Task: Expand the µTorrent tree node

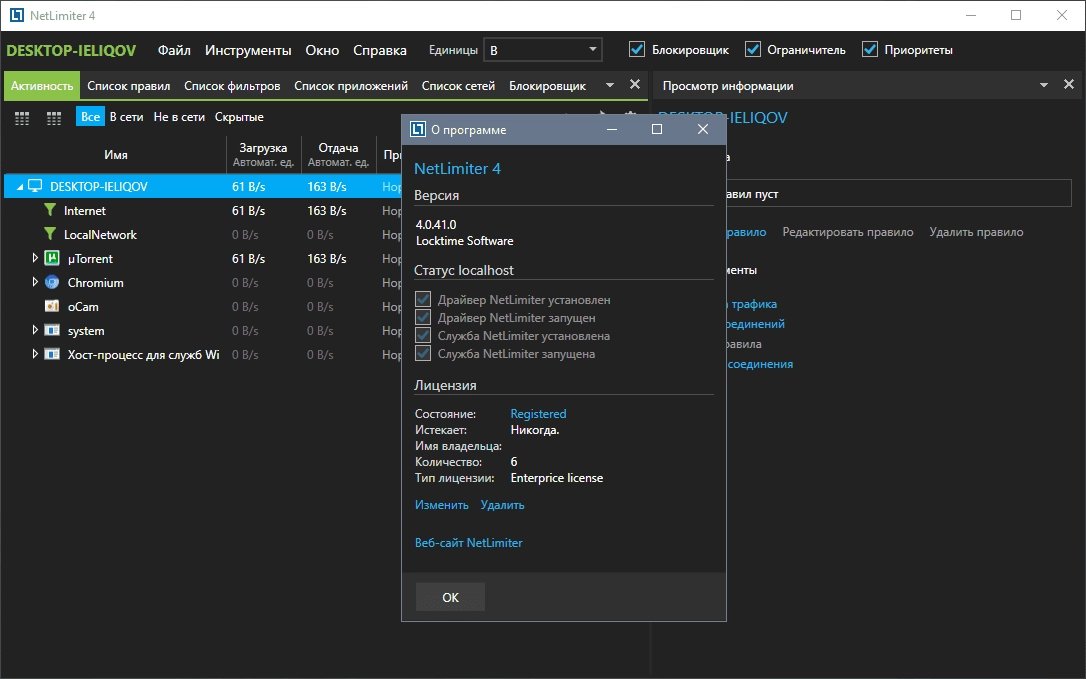Action: [x=35, y=258]
